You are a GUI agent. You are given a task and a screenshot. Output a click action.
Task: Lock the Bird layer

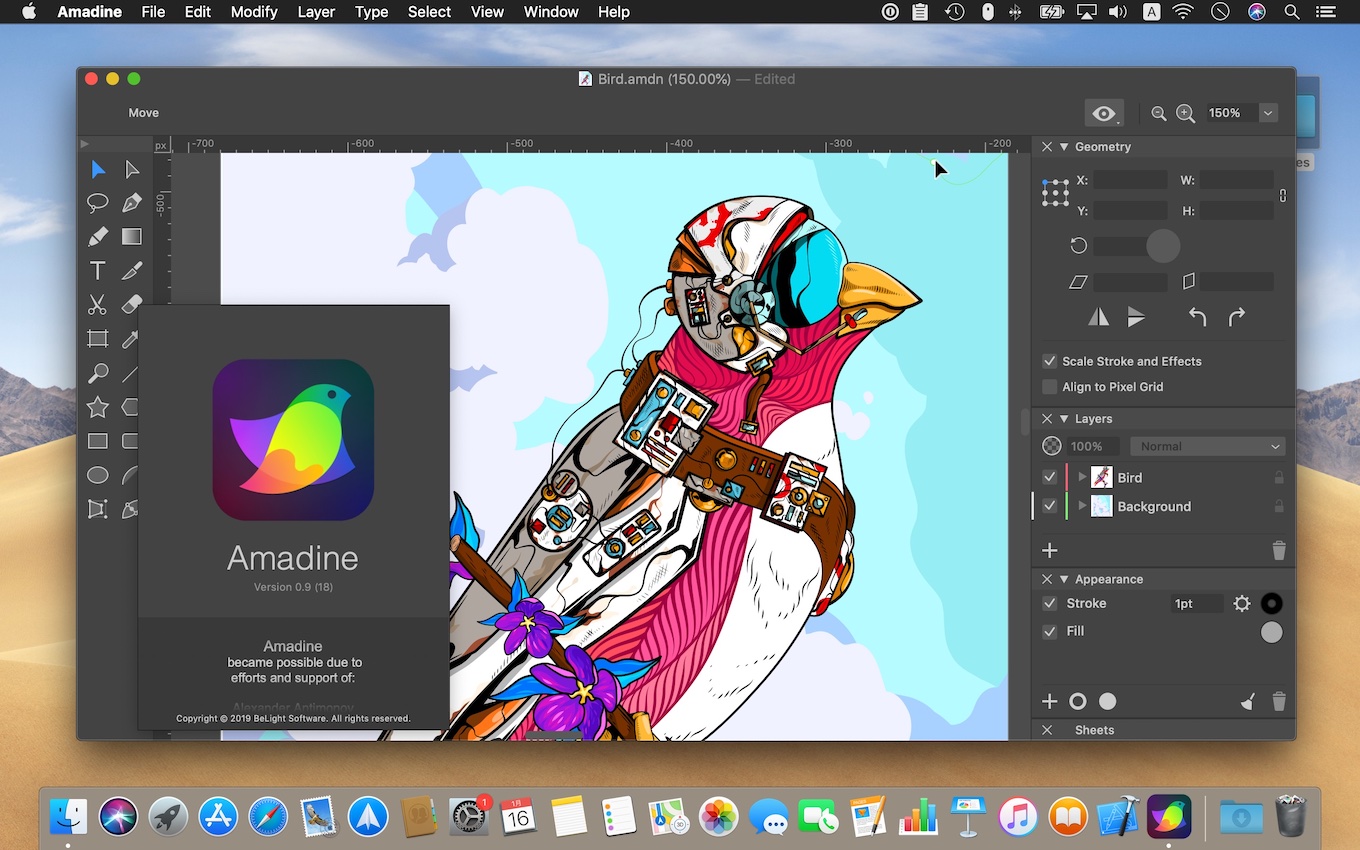(x=1279, y=477)
